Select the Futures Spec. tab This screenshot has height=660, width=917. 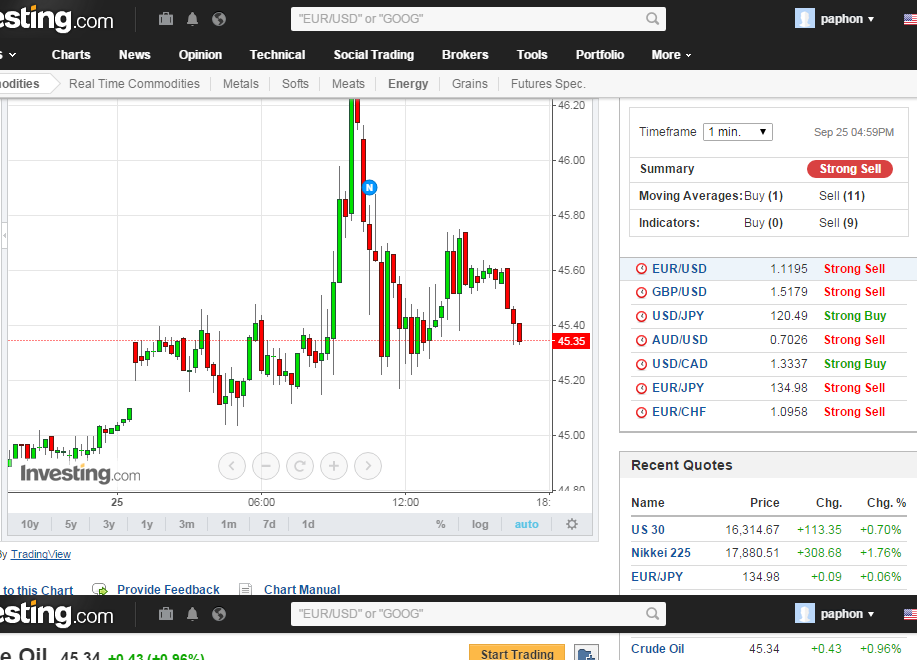548,84
